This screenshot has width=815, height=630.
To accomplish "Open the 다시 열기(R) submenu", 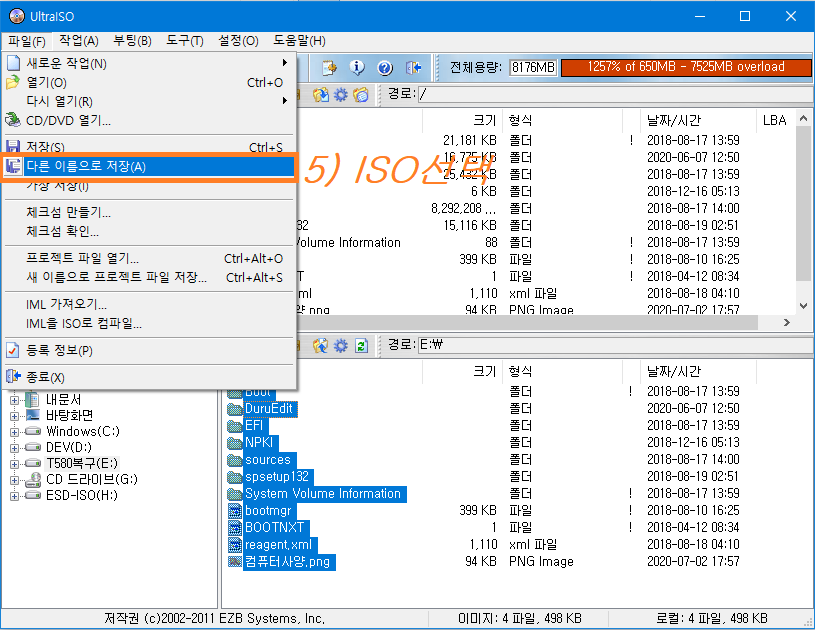I will click(x=149, y=101).
